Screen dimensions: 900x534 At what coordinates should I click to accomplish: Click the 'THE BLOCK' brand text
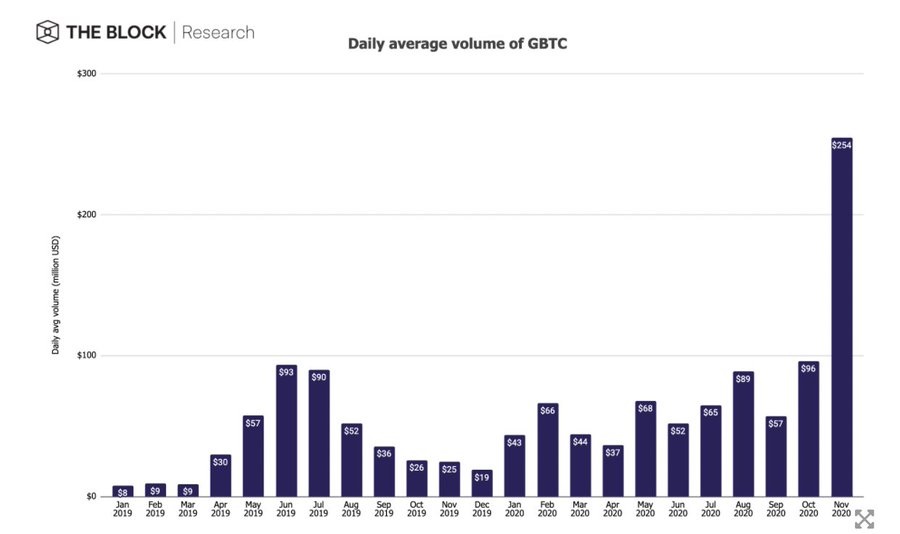click(117, 32)
